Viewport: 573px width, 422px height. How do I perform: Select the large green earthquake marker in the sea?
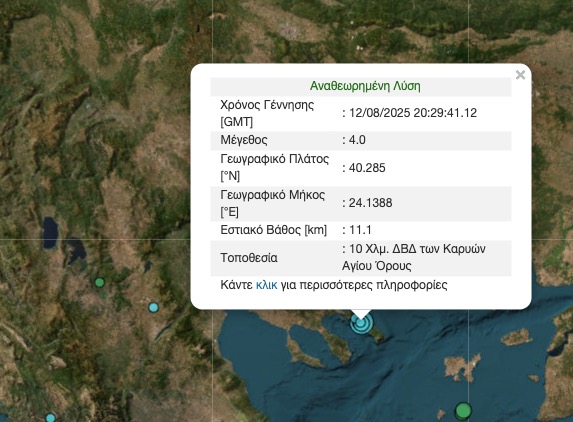click(463, 410)
